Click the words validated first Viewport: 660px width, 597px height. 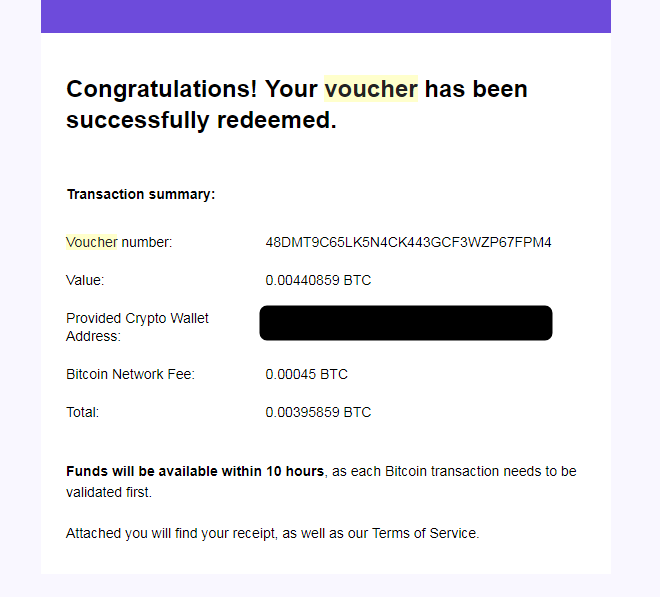tap(109, 492)
